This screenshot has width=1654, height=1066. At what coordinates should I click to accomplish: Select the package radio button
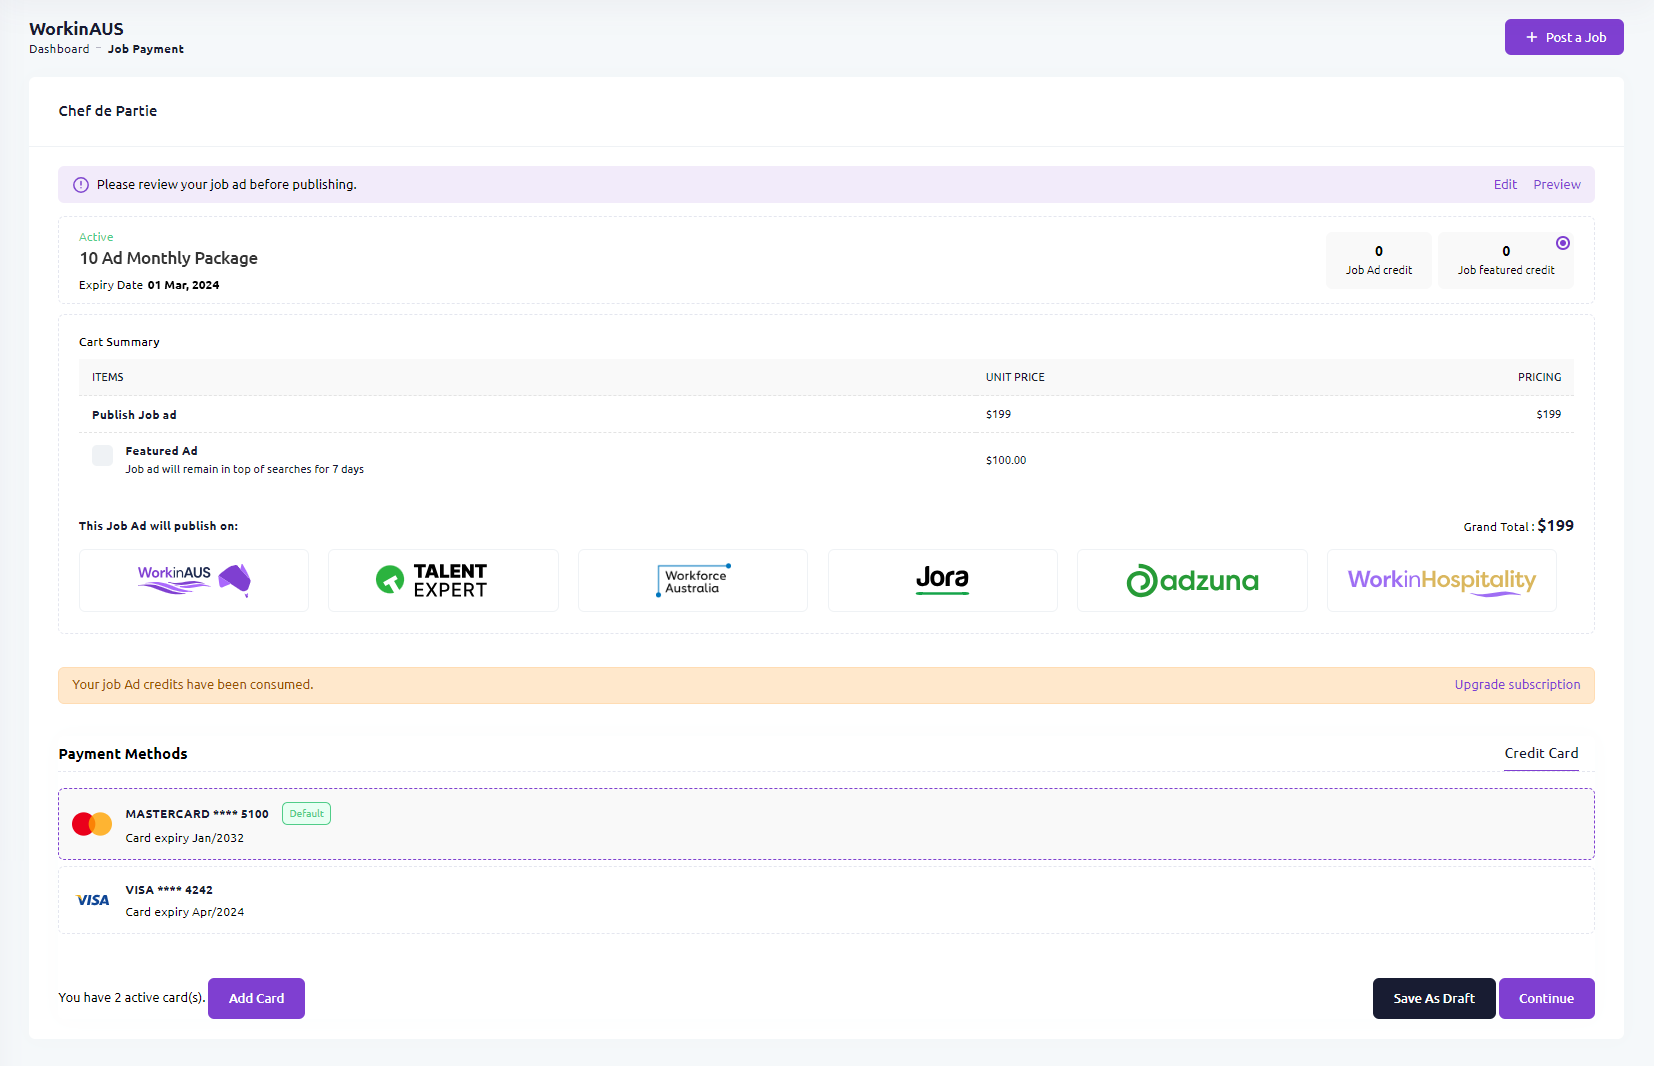1563,243
